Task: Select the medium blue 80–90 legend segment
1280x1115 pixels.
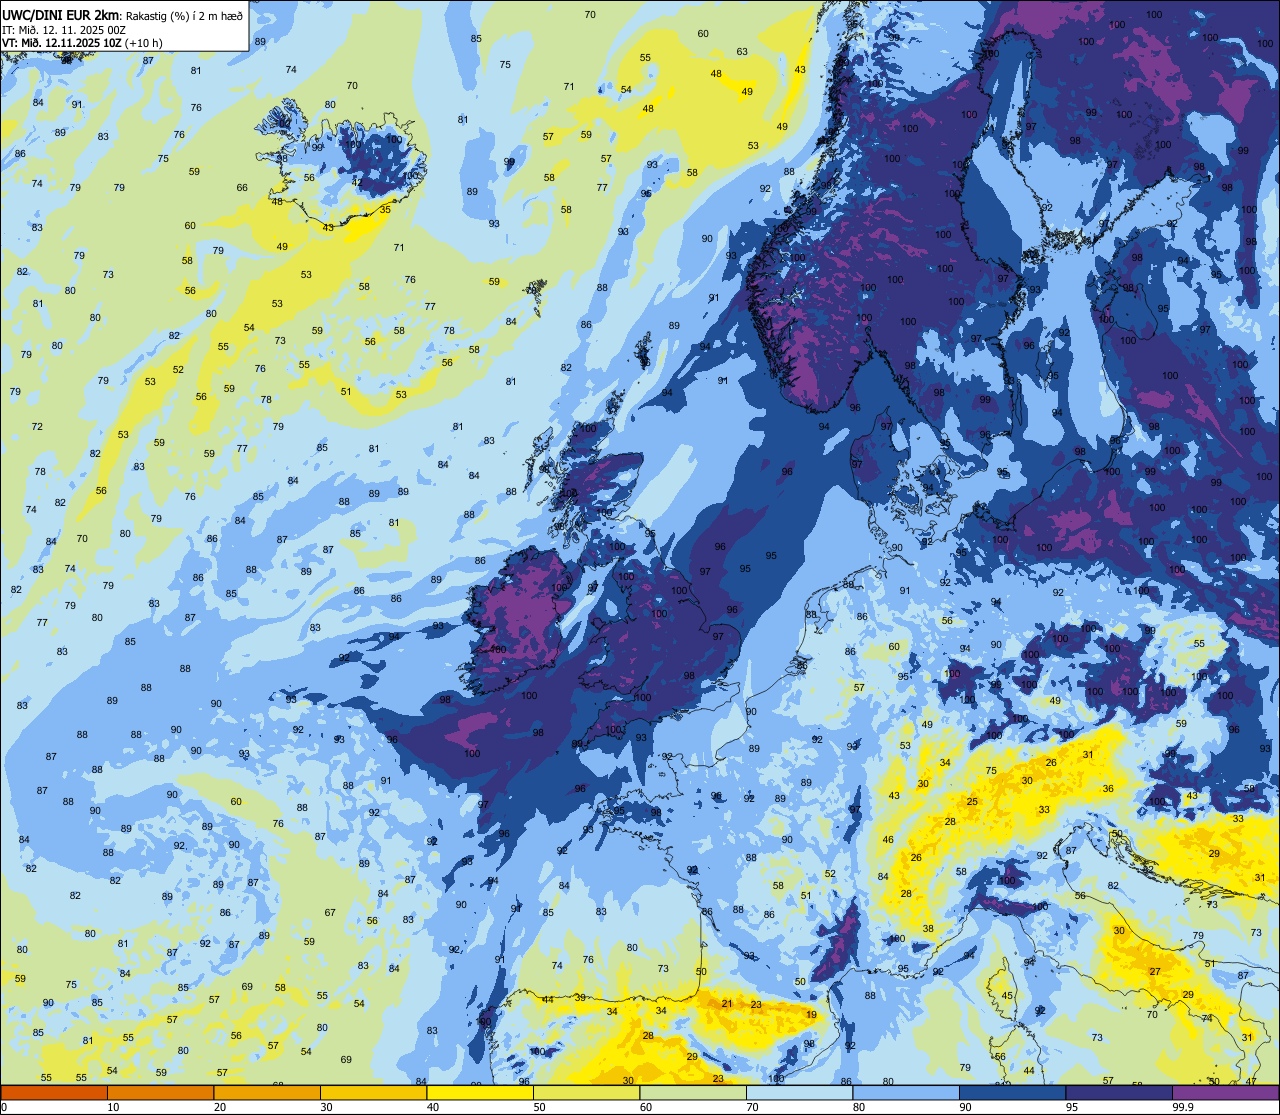Action: click(906, 1092)
